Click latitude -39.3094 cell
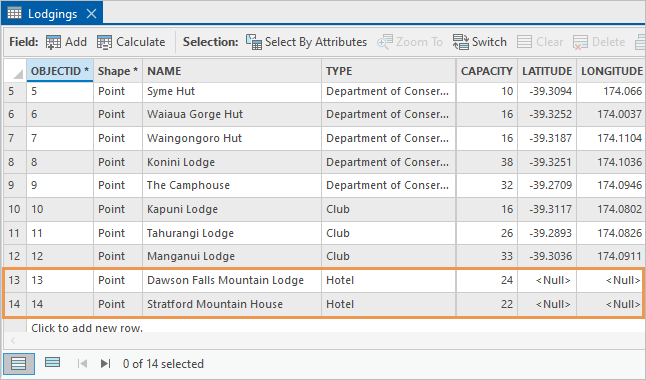 [x=547, y=91]
